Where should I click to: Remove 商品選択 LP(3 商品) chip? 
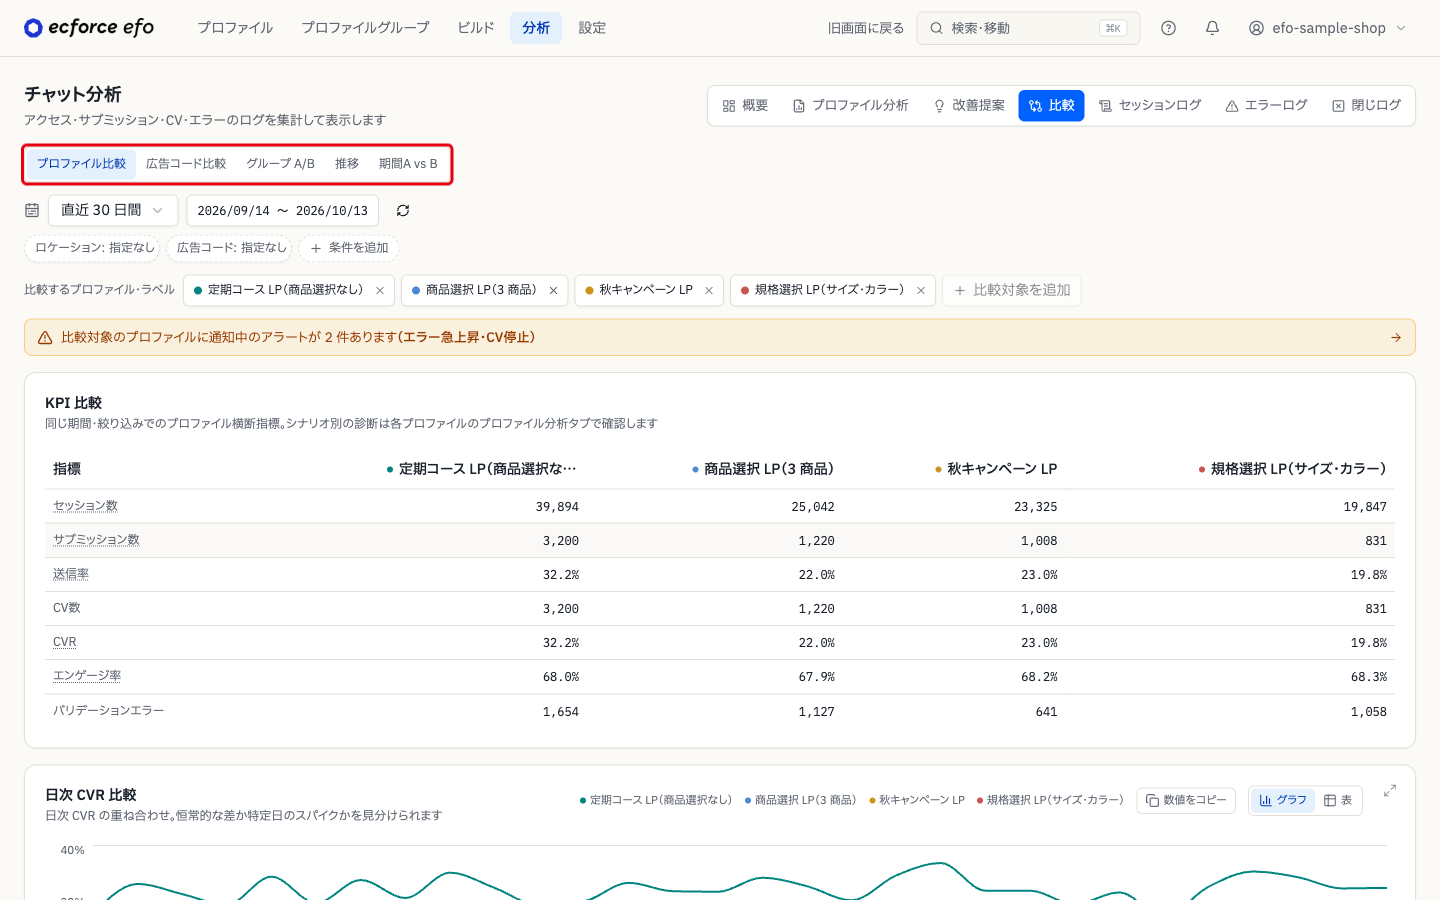553,291
